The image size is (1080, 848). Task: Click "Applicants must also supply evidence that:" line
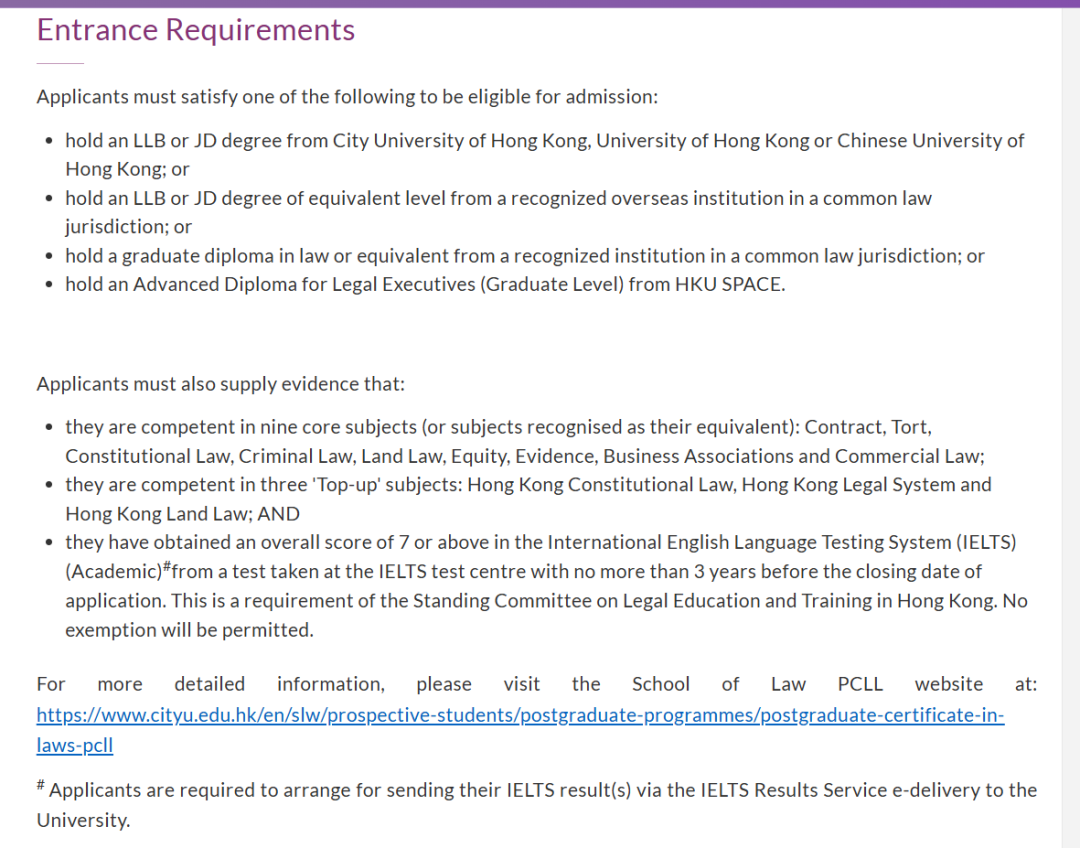(x=220, y=384)
